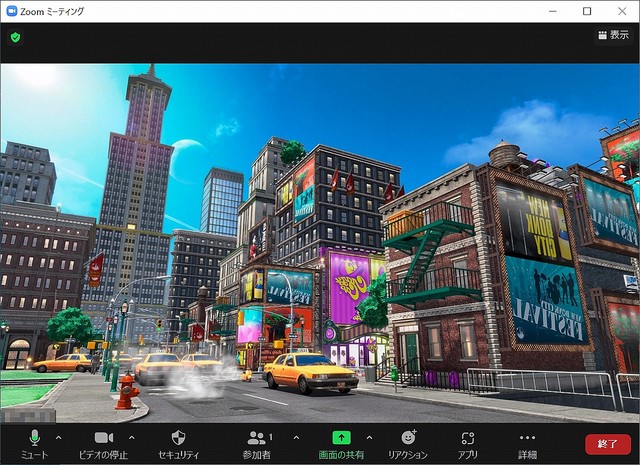Open video options arrow beside ビデオの停止
The width and height of the screenshot is (640, 465).
coord(131,438)
